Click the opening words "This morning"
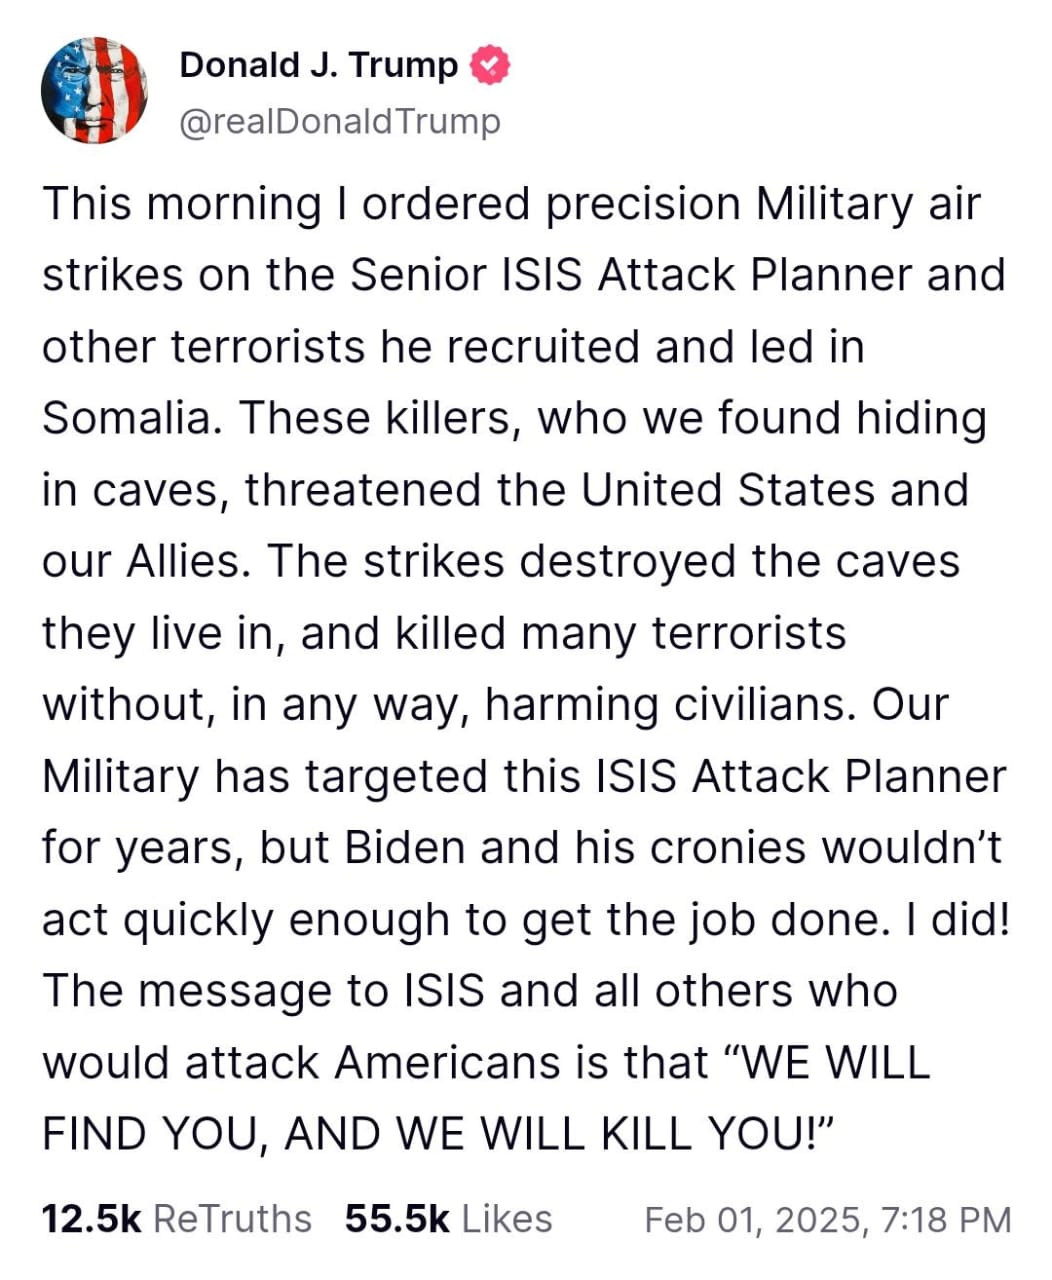Image resolution: width=1052 pixels, height=1280 pixels. (x=180, y=204)
